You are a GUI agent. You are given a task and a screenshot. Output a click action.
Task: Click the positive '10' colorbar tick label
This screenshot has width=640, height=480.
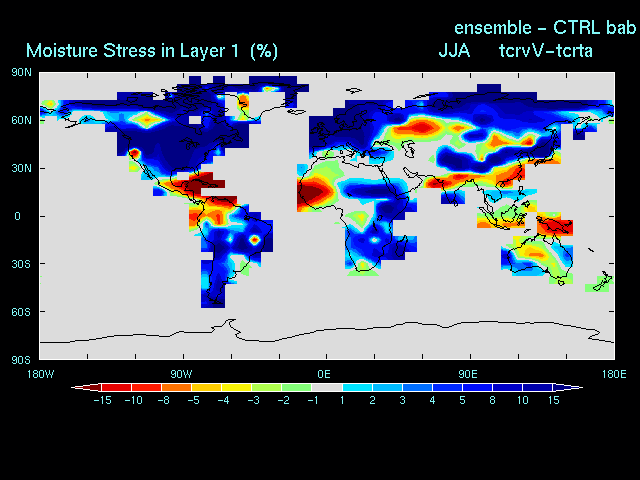[x=523, y=400]
